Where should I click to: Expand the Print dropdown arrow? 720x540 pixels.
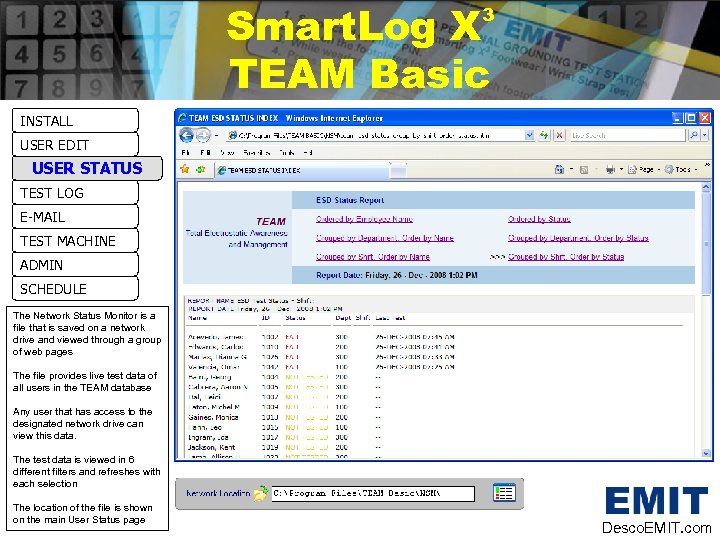pyautogui.click(x=621, y=169)
